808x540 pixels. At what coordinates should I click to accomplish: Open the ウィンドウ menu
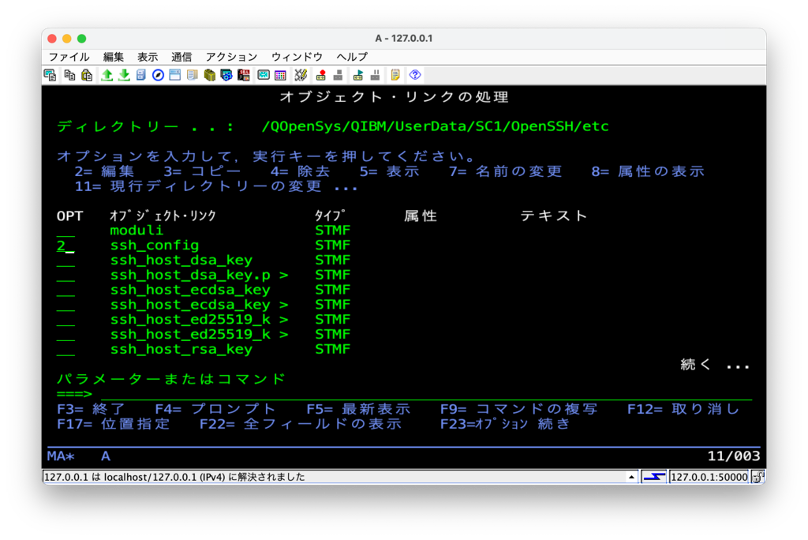(297, 57)
